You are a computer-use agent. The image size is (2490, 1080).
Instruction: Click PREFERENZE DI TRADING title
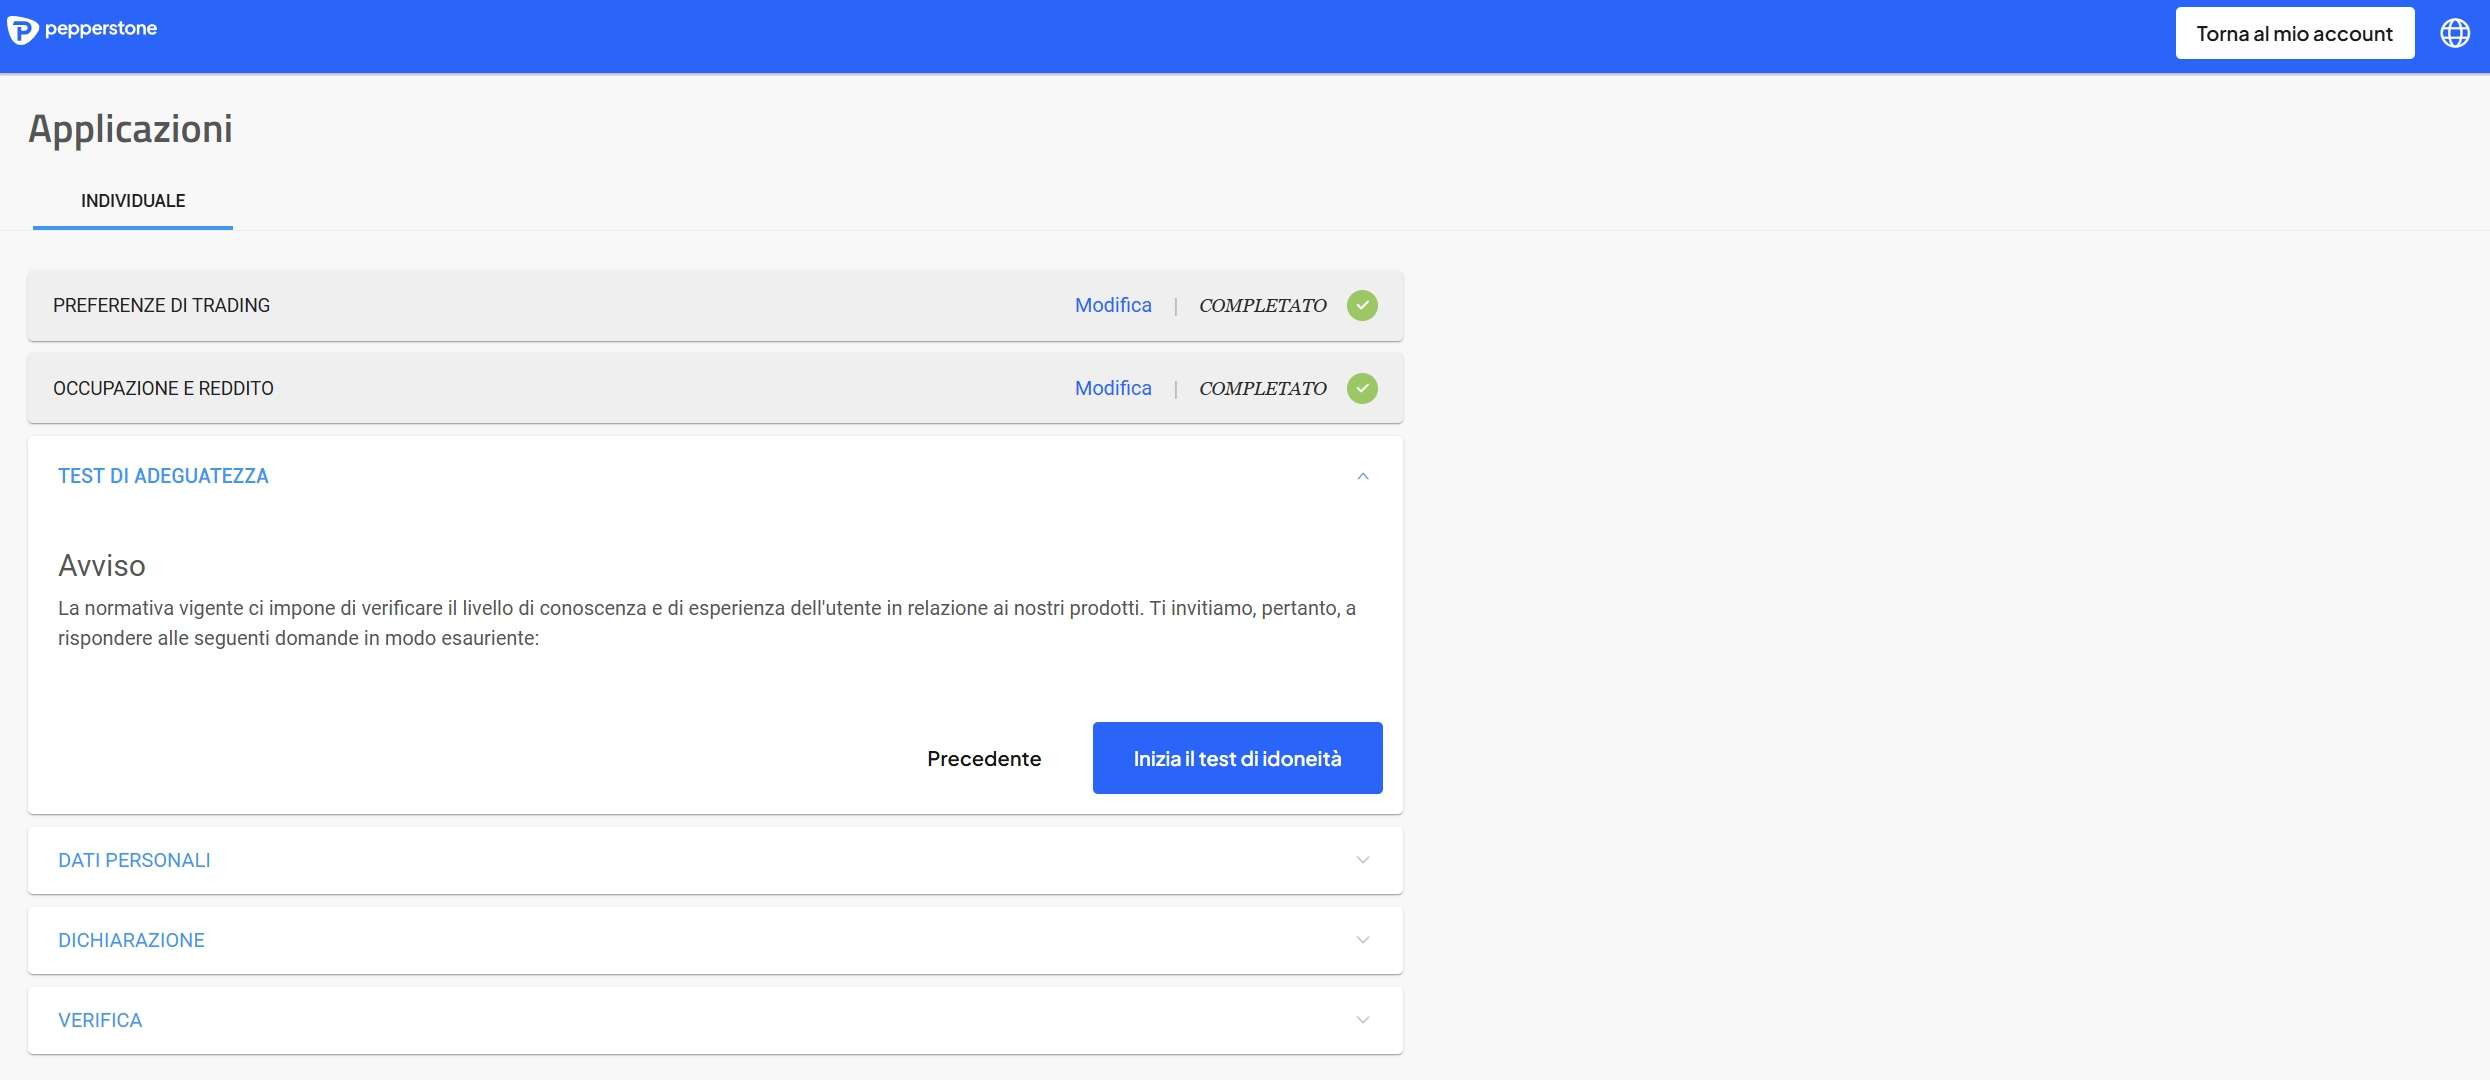pos(161,305)
